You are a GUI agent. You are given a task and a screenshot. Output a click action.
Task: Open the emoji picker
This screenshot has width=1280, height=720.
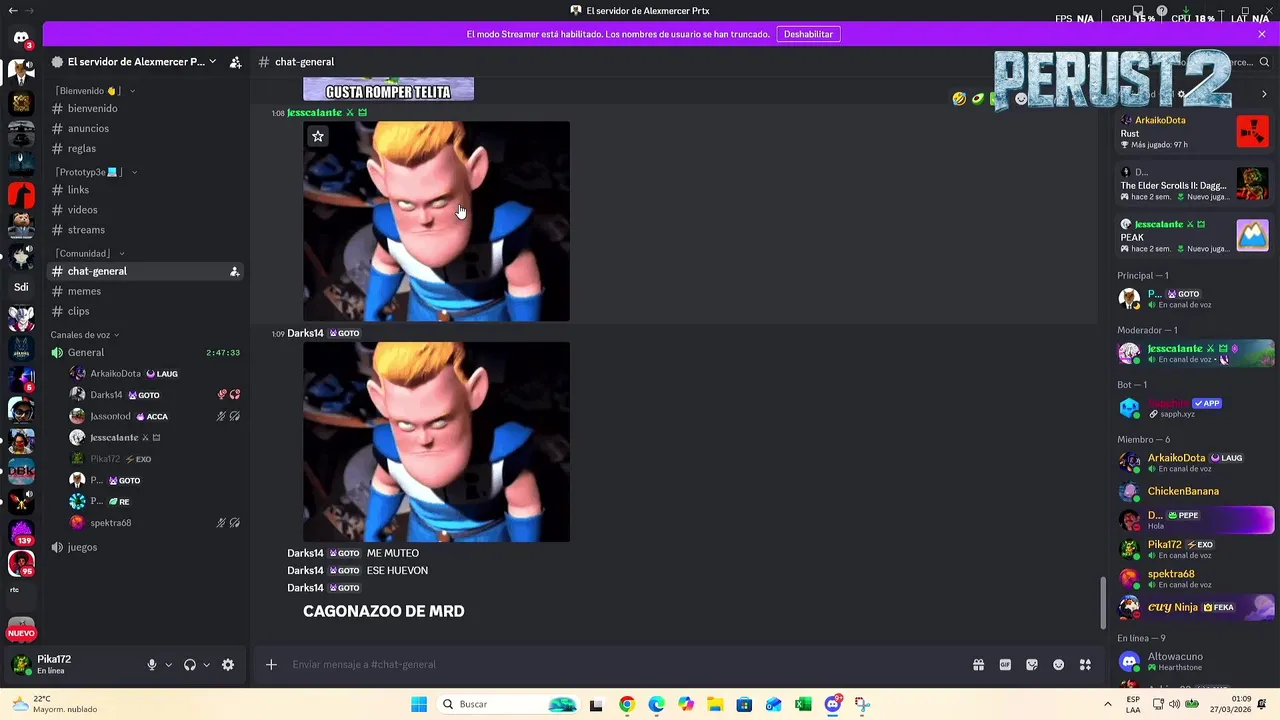[1058, 665]
